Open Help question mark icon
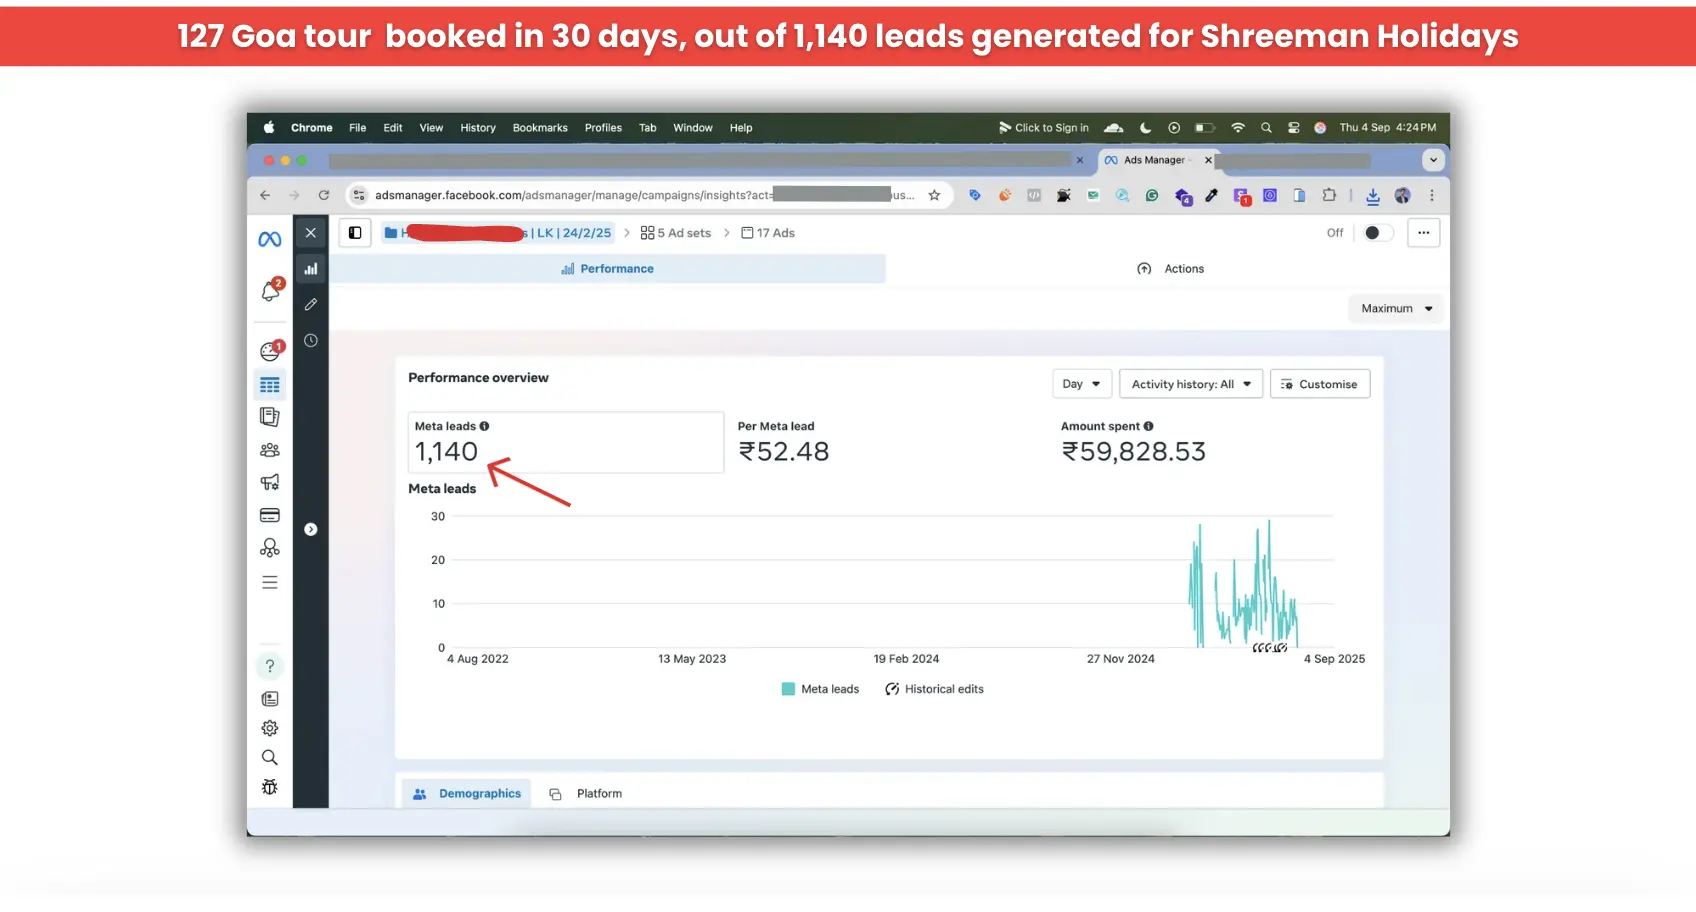 [270, 666]
